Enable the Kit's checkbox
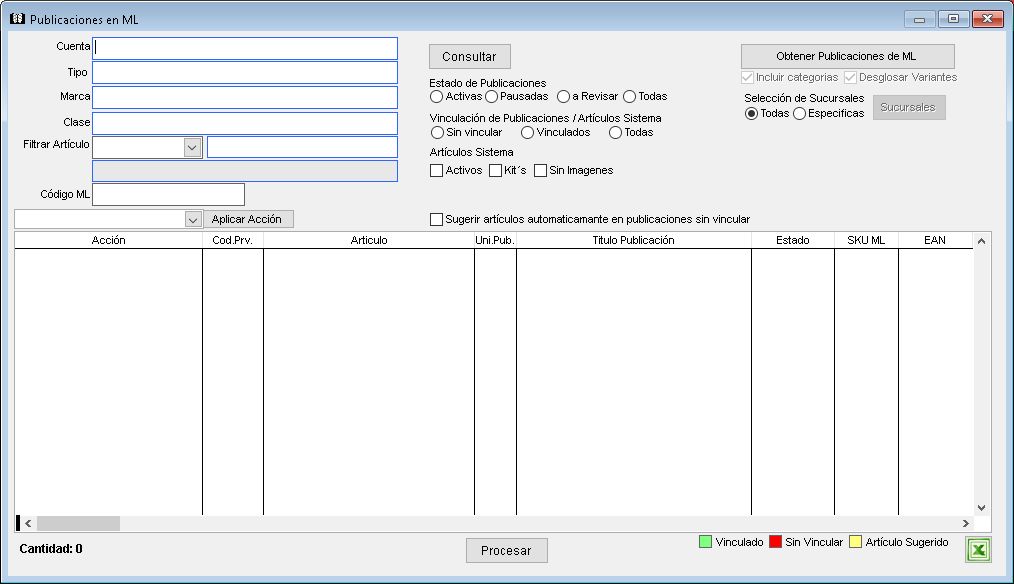The image size is (1014, 584). point(495,171)
